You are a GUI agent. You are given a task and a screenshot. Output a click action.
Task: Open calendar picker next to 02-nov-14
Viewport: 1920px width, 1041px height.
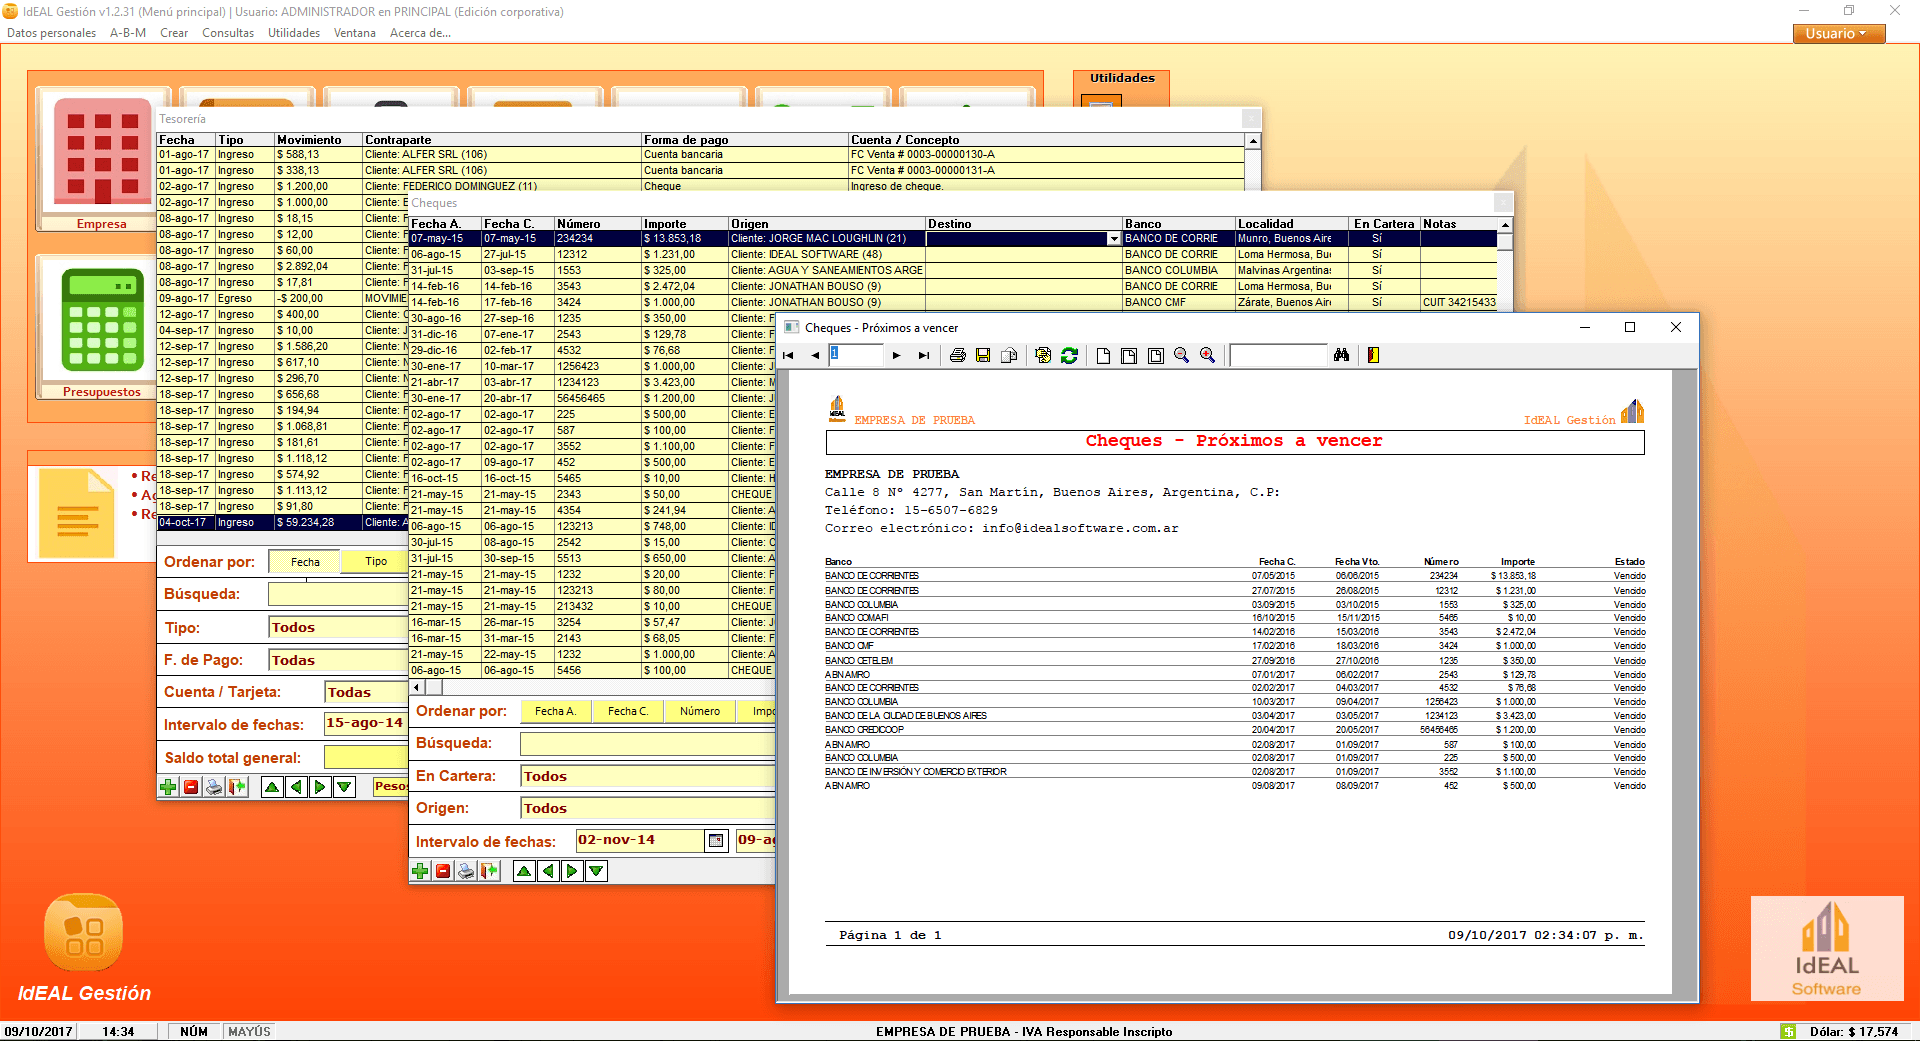pyautogui.click(x=716, y=841)
